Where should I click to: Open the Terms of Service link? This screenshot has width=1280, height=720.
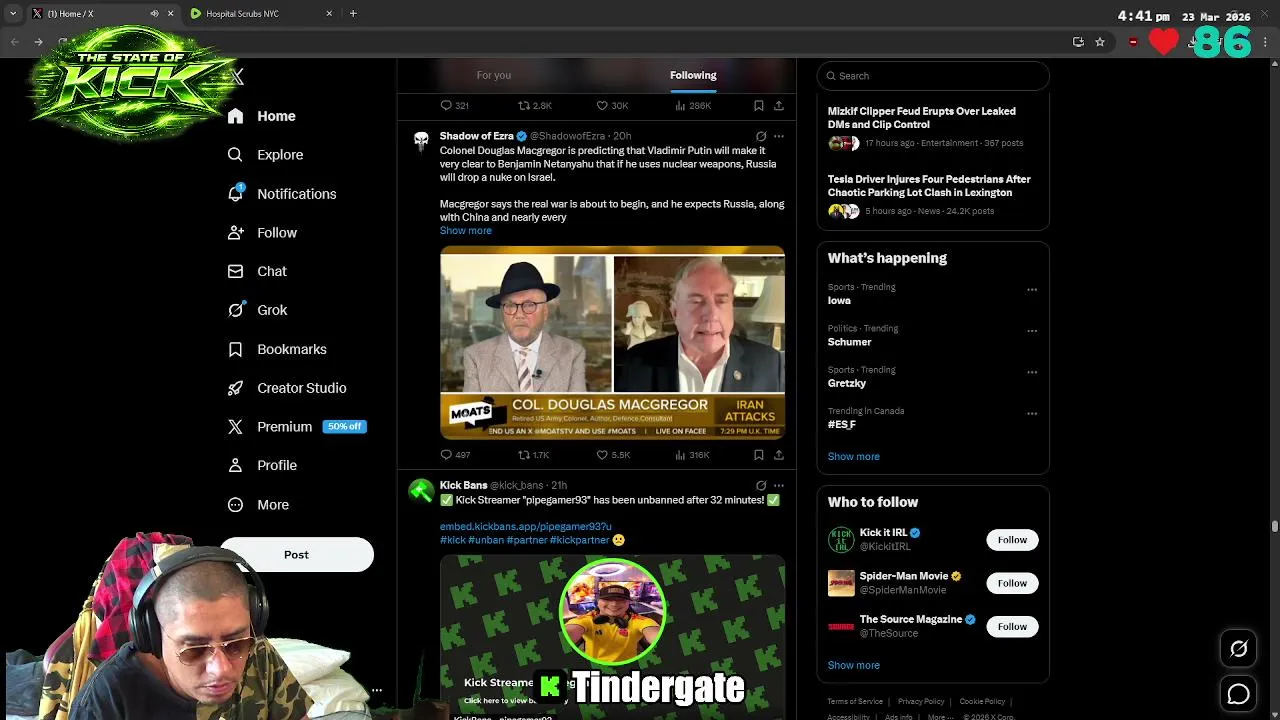855,702
